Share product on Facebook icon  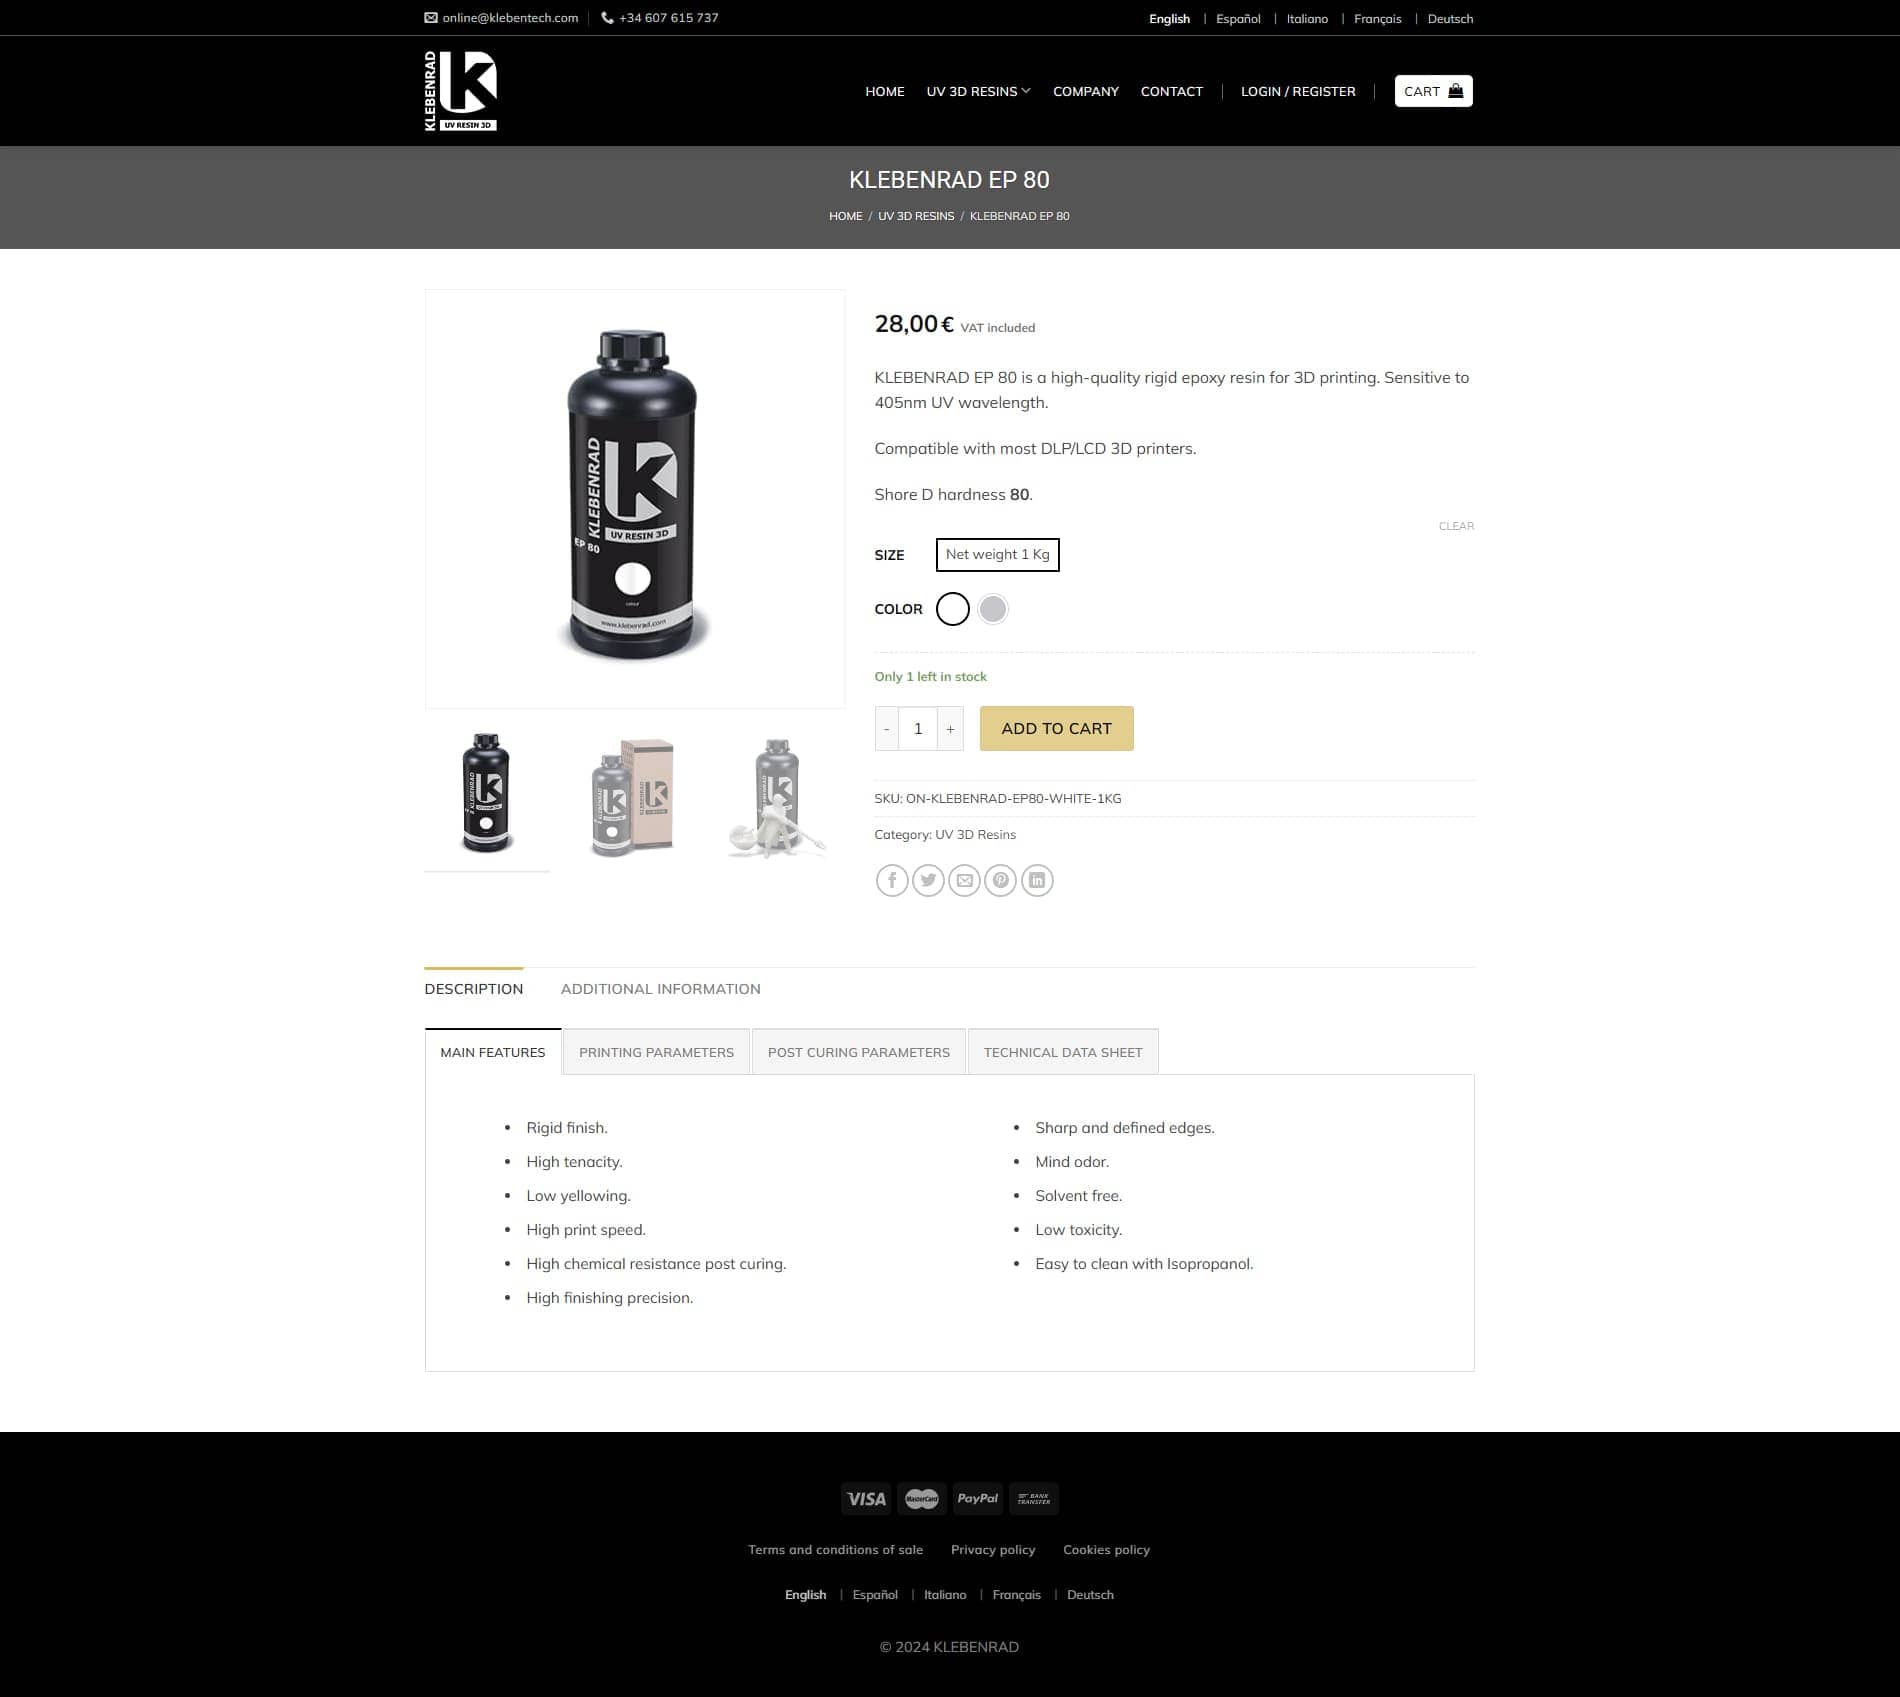[x=892, y=880]
